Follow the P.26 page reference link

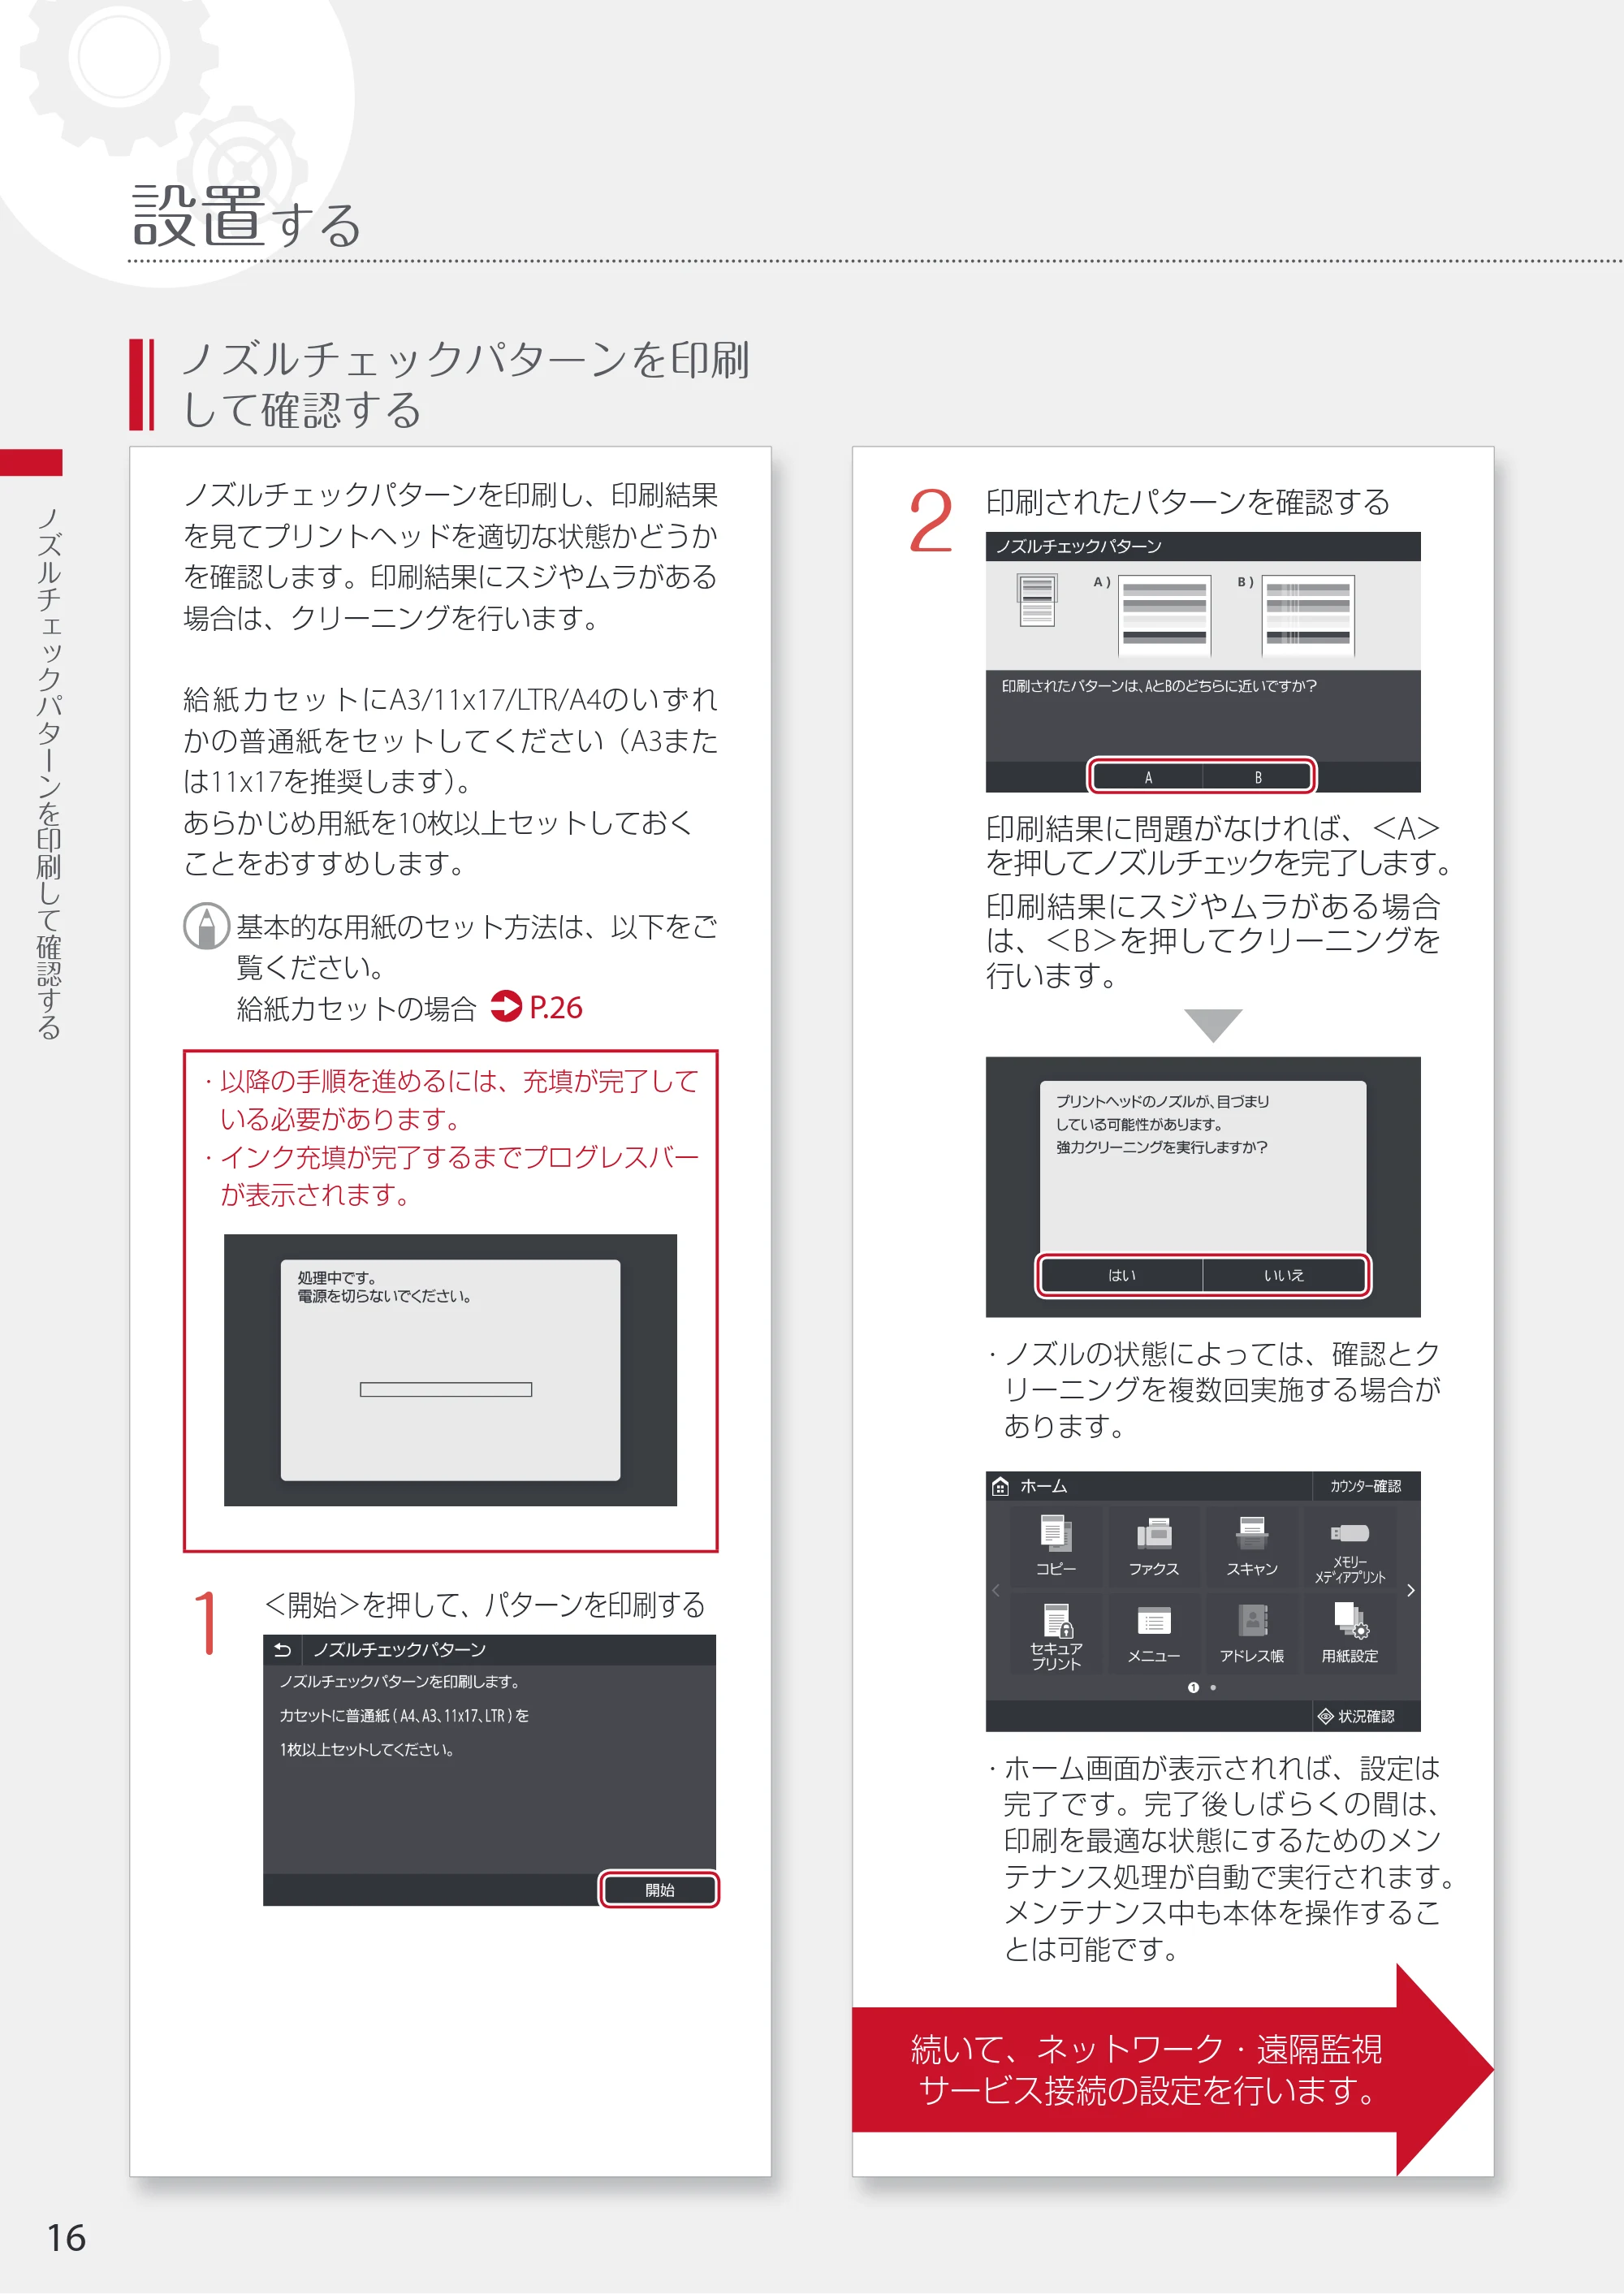[x=555, y=1007]
